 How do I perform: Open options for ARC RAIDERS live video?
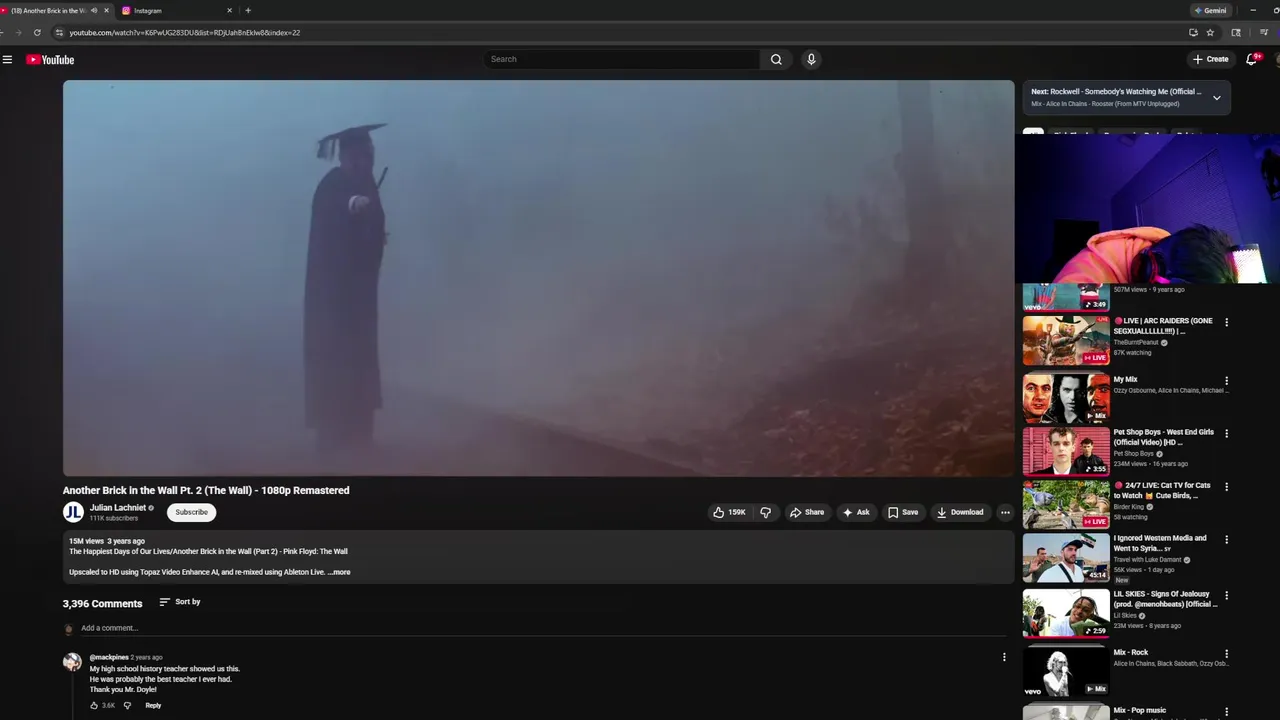[x=1227, y=322]
